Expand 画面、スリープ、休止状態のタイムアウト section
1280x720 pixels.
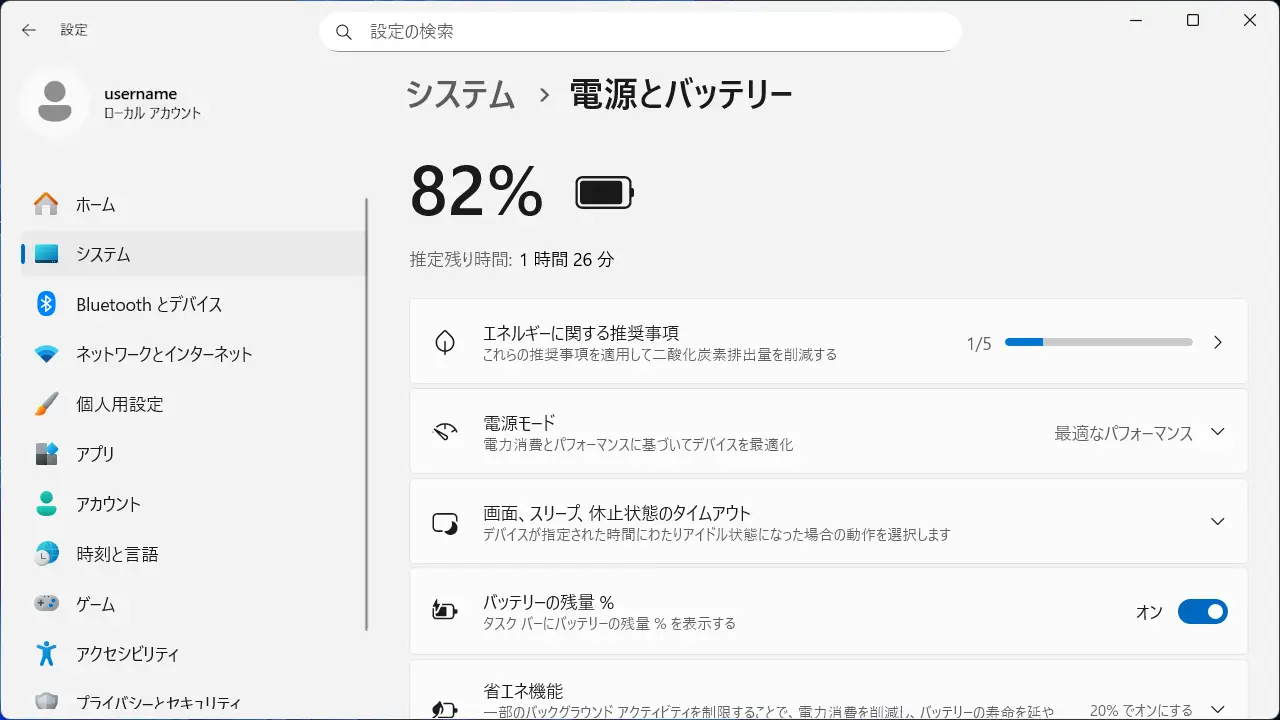(1217, 522)
